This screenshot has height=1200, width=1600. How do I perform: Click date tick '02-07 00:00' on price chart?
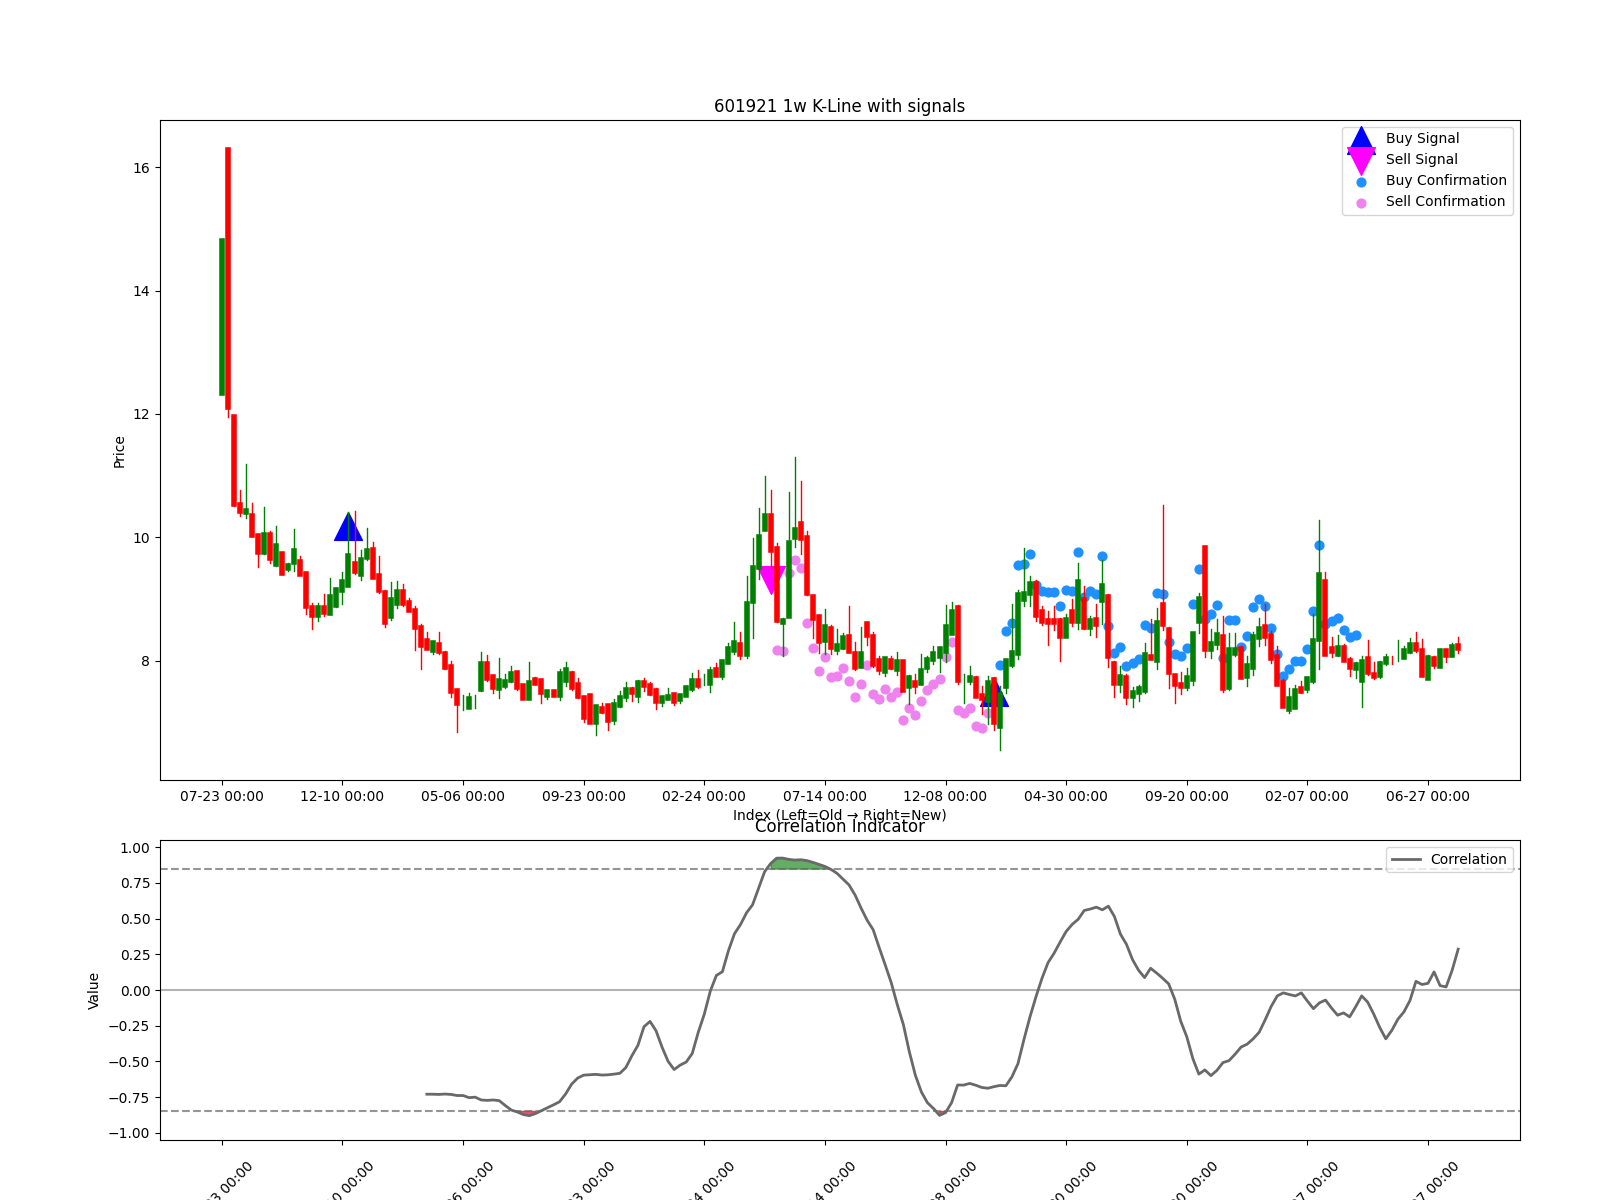coord(1307,797)
